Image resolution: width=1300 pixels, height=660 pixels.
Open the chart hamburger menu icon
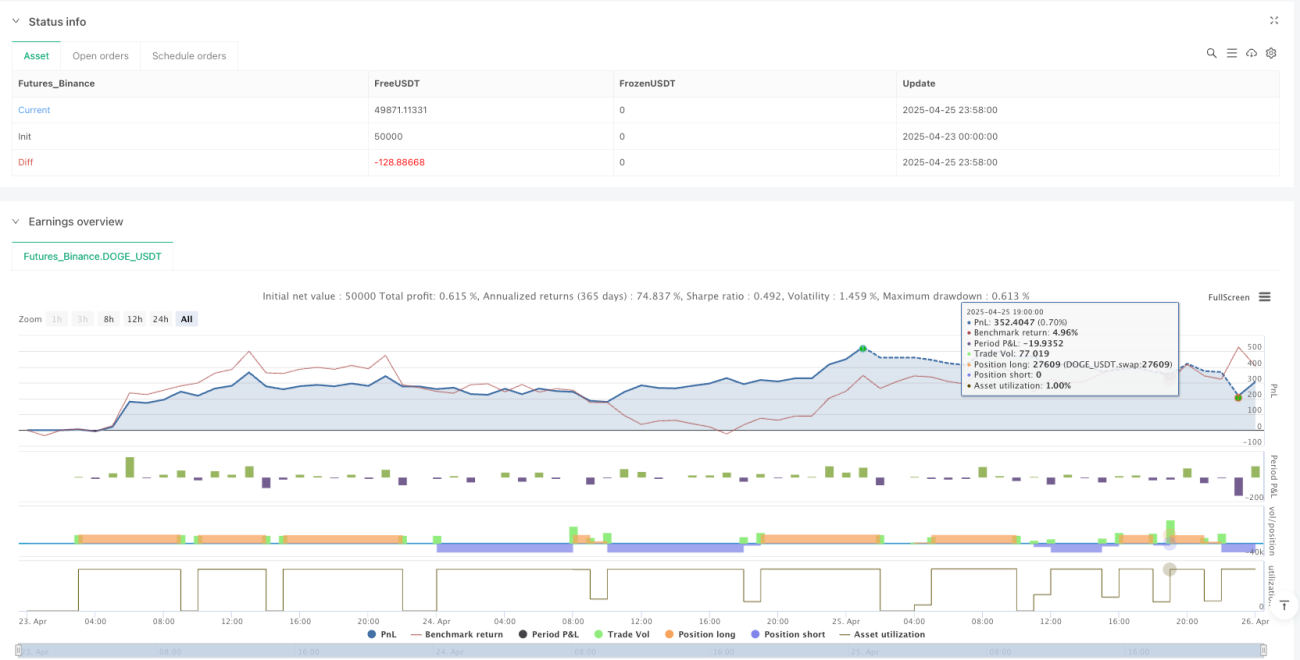pos(1265,297)
